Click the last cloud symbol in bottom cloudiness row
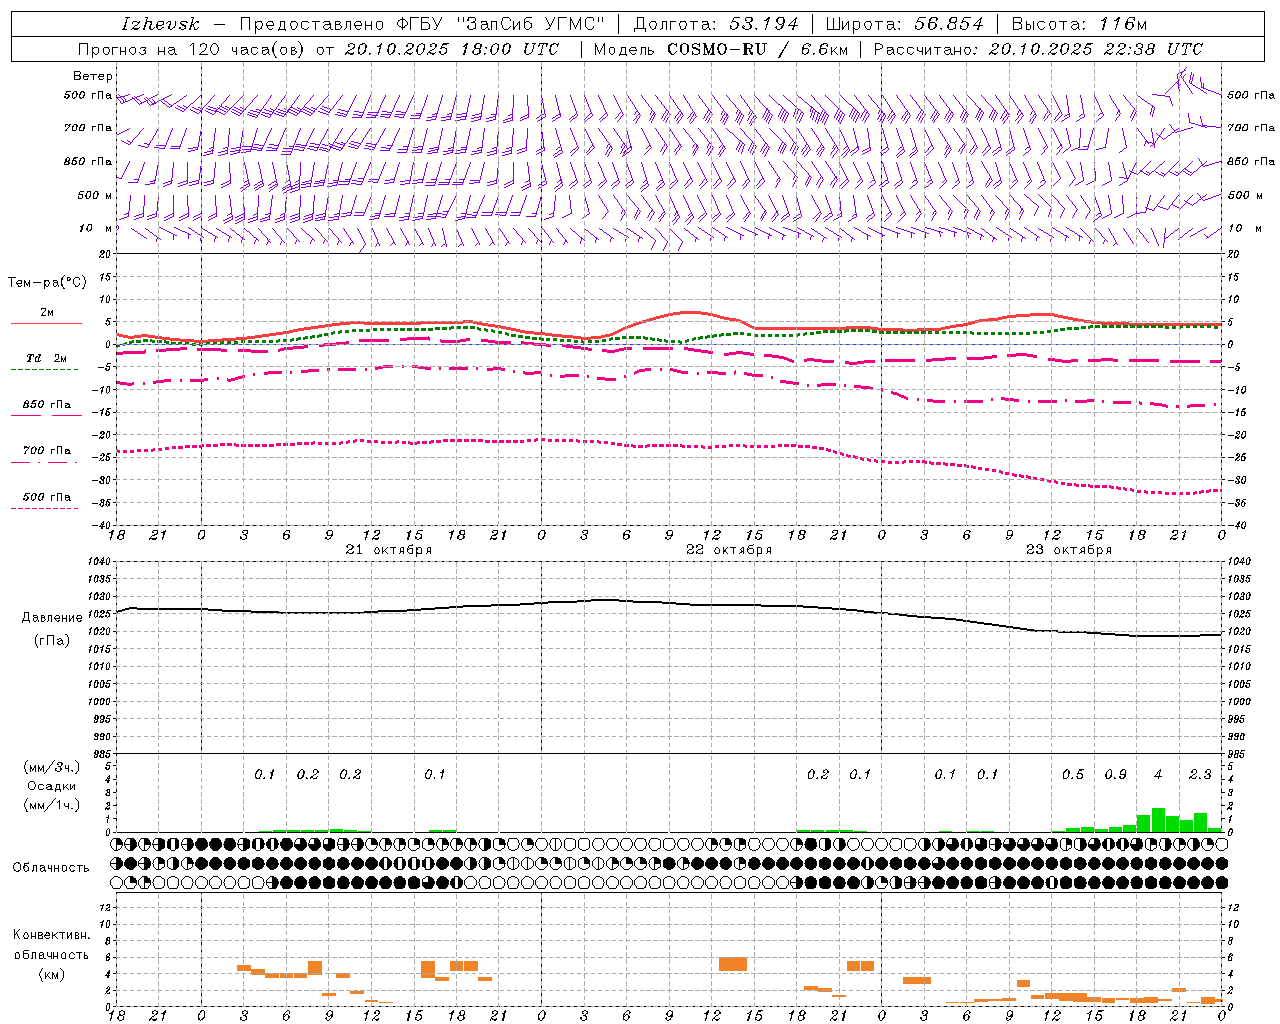 click(x=1222, y=882)
